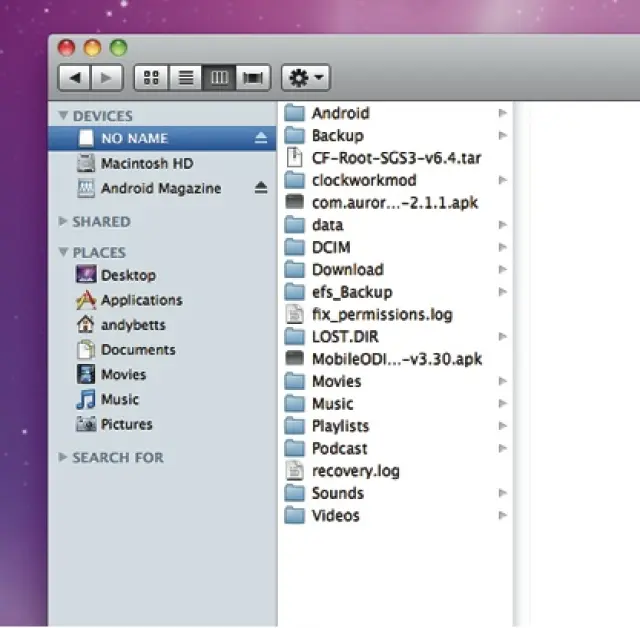The width and height of the screenshot is (640, 628).
Task: Click the Forward navigation arrow
Action: point(106,78)
